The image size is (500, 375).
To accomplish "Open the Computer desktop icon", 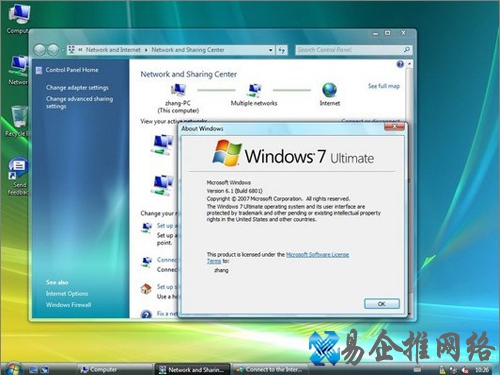I will 19,18.
